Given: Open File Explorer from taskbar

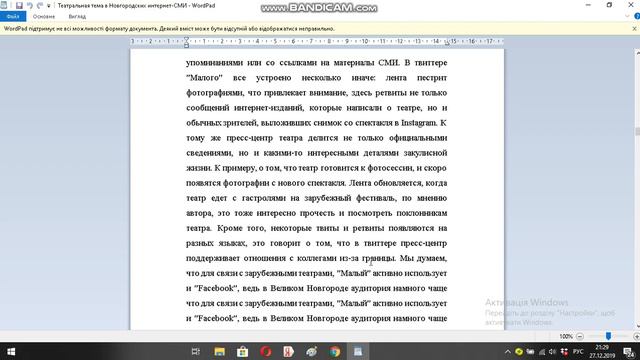Looking at the screenshot, I should tap(219, 351).
